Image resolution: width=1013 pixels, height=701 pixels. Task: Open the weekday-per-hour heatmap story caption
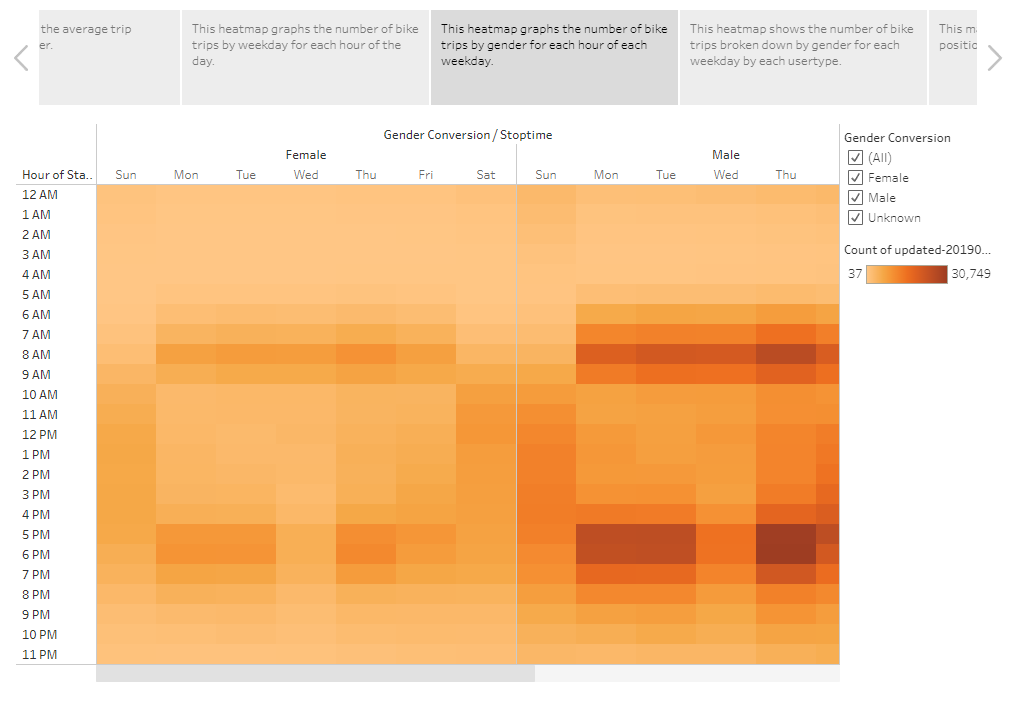point(305,57)
